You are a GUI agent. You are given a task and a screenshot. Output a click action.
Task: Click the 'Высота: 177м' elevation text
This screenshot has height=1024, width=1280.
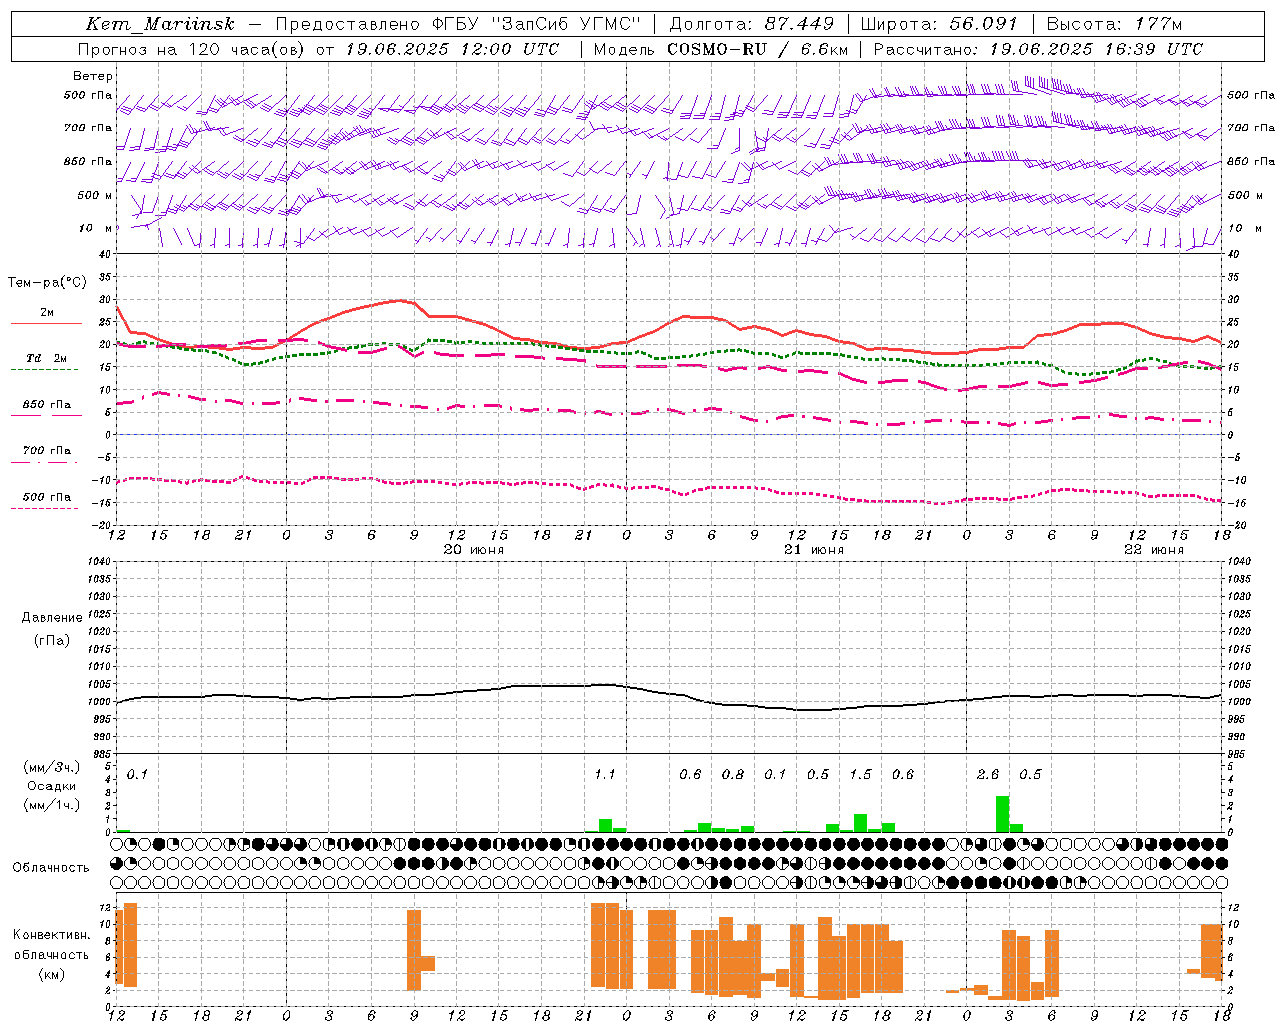[x=1113, y=24]
